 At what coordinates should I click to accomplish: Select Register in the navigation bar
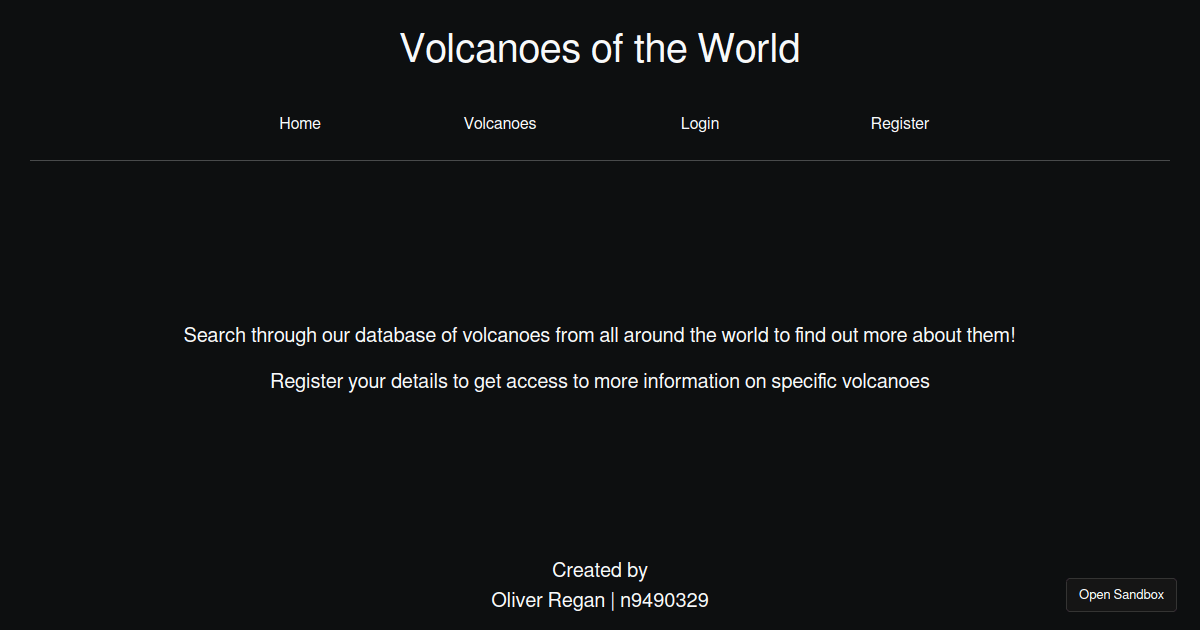point(900,124)
